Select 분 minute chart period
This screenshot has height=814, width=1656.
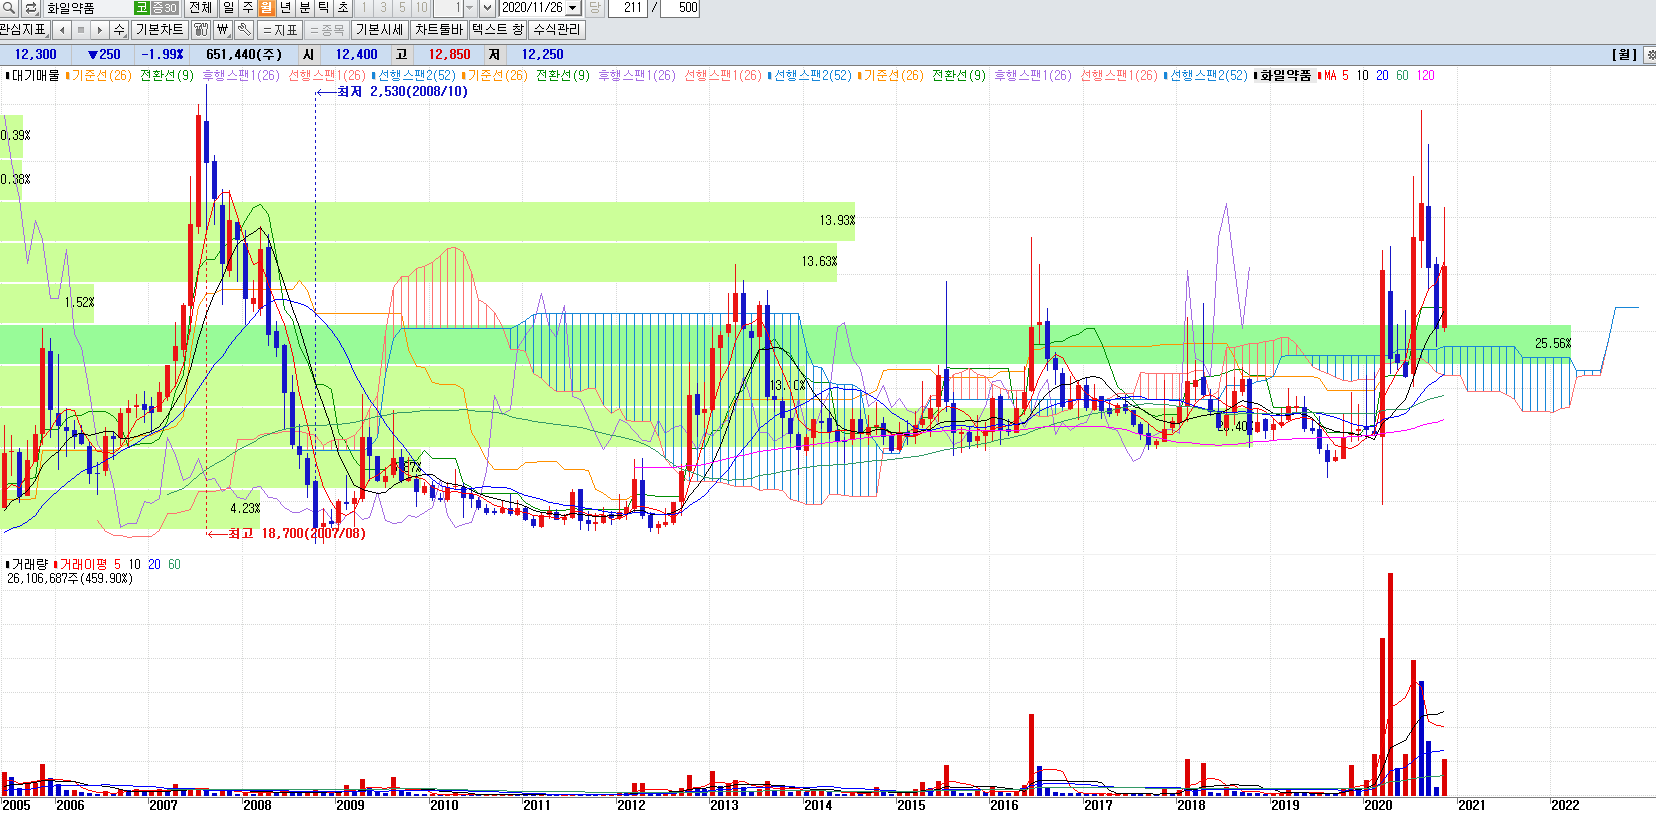[304, 8]
